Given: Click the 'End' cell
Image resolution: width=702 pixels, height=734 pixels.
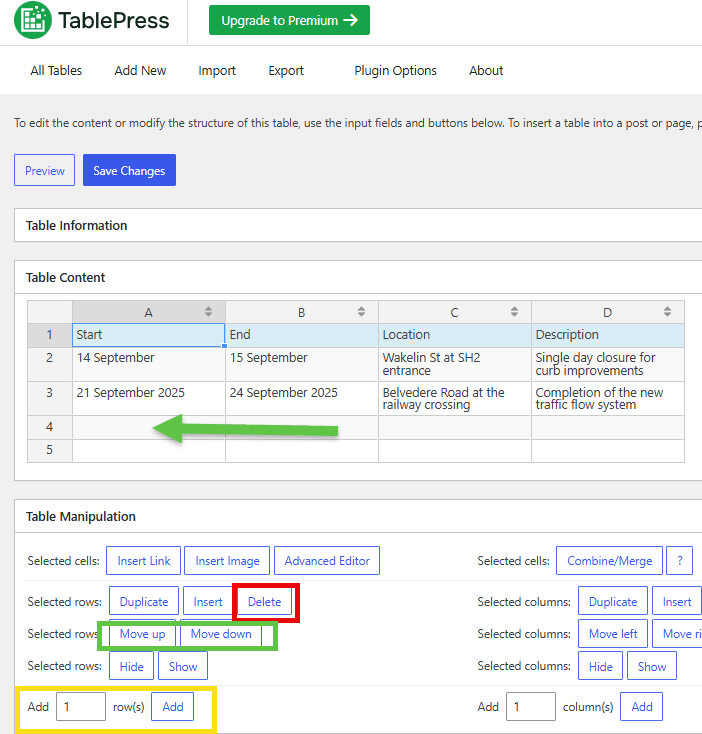Looking at the screenshot, I should pyautogui.click(x=302, y=335).
